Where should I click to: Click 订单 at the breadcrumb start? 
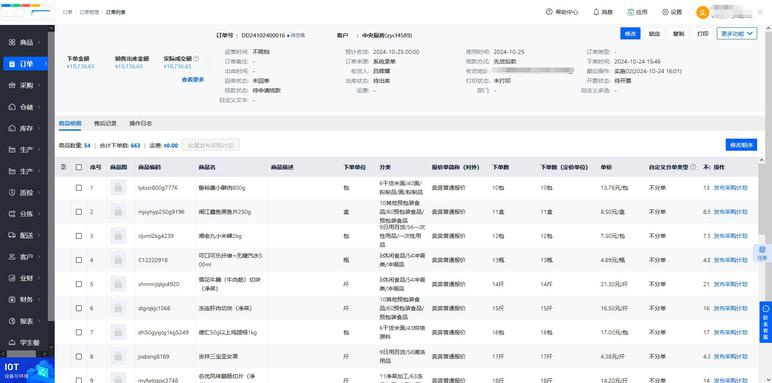(x=67, y=12)
